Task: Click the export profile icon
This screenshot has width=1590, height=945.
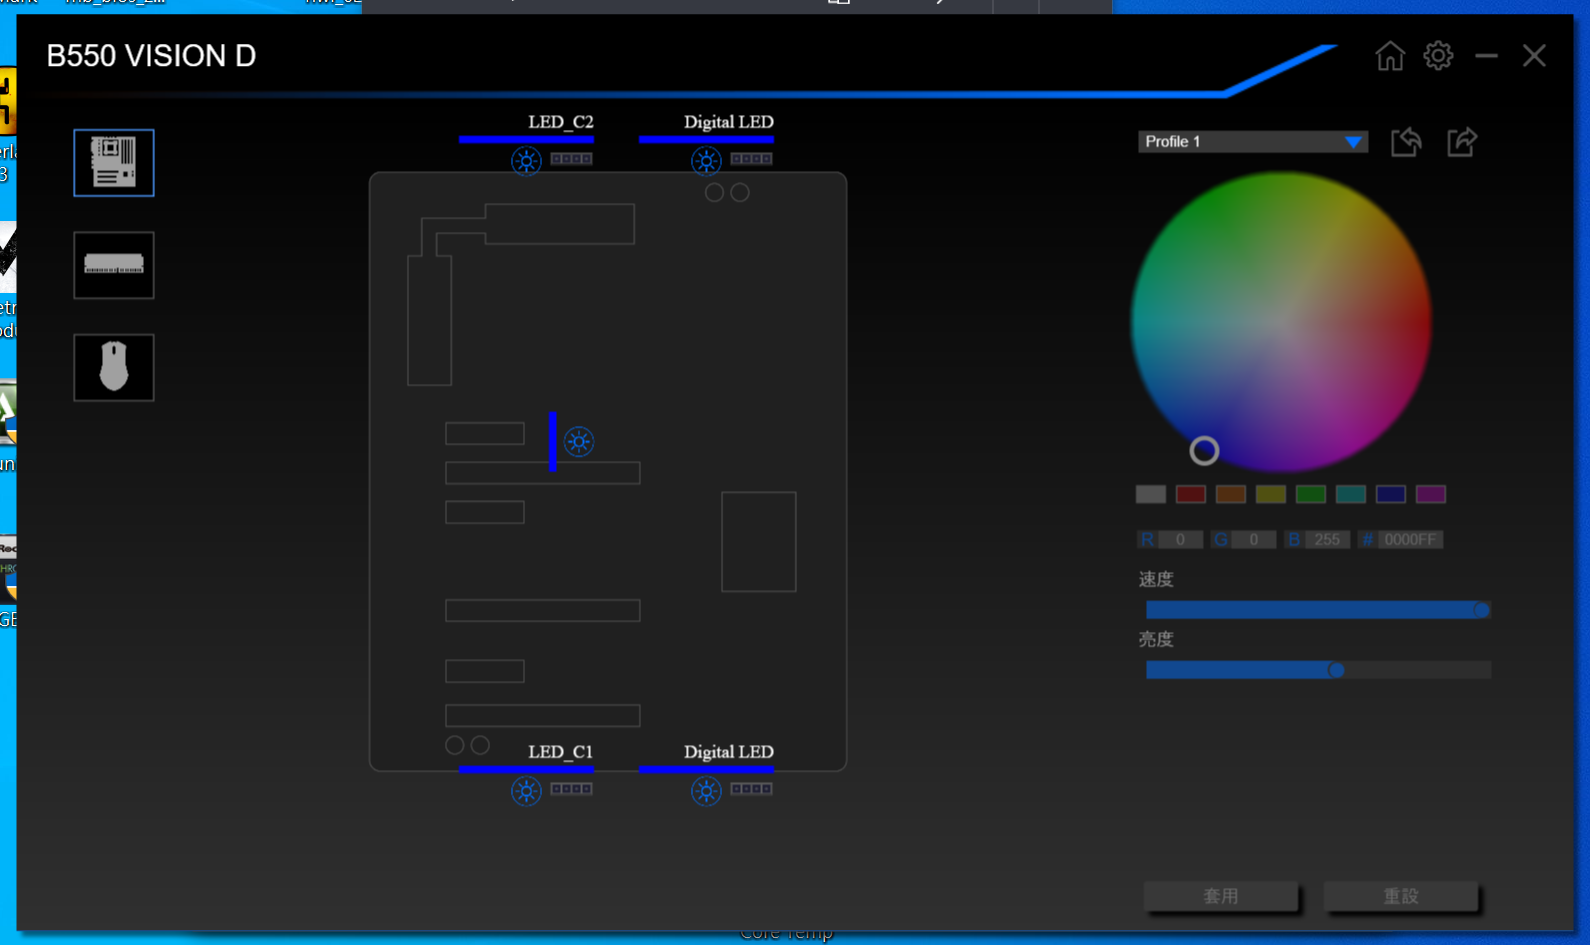Action: point(1462,142)
